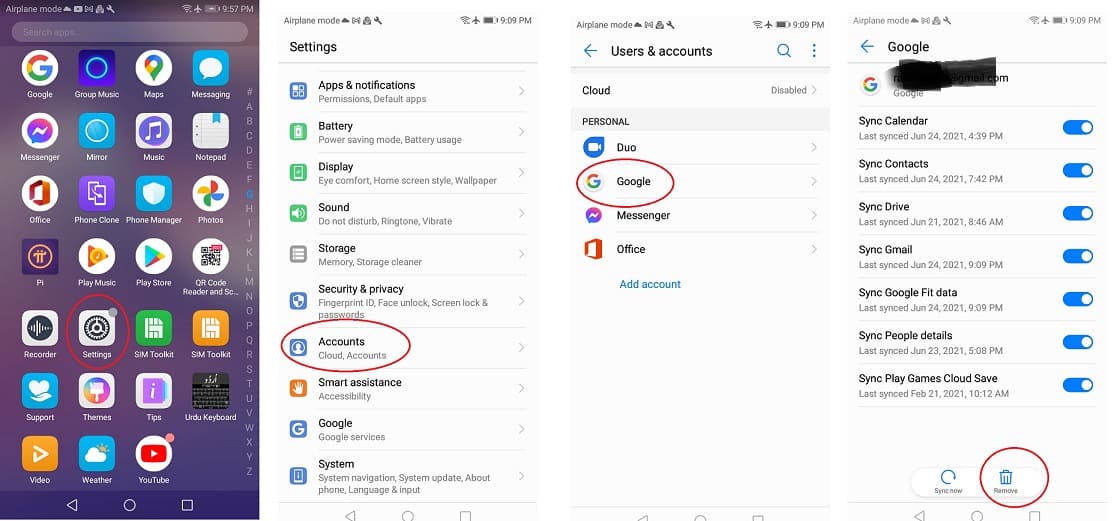Open the three-dot overflow menu
The height and width of the screenshot is (521, 1114).
click(814, 51)
